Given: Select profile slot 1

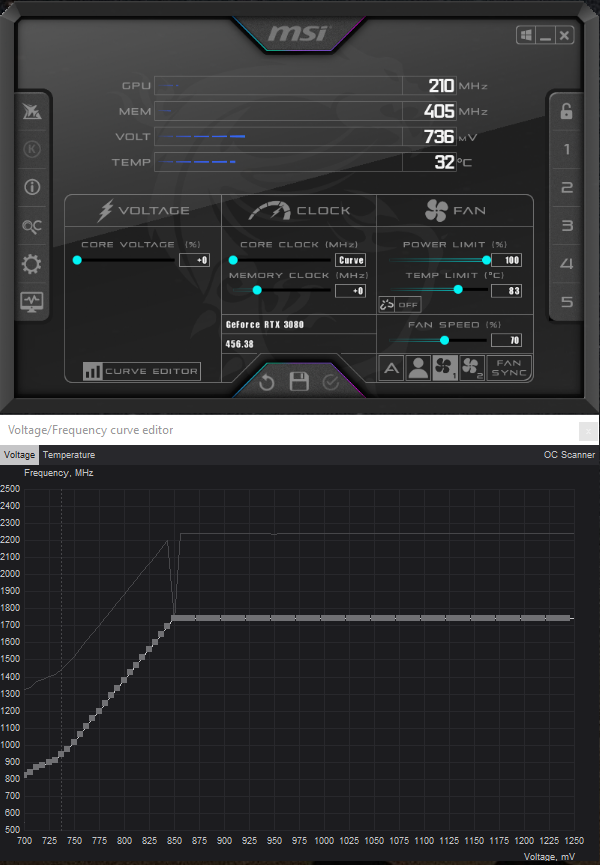Looking at the screenshot, I should (566, 149).
